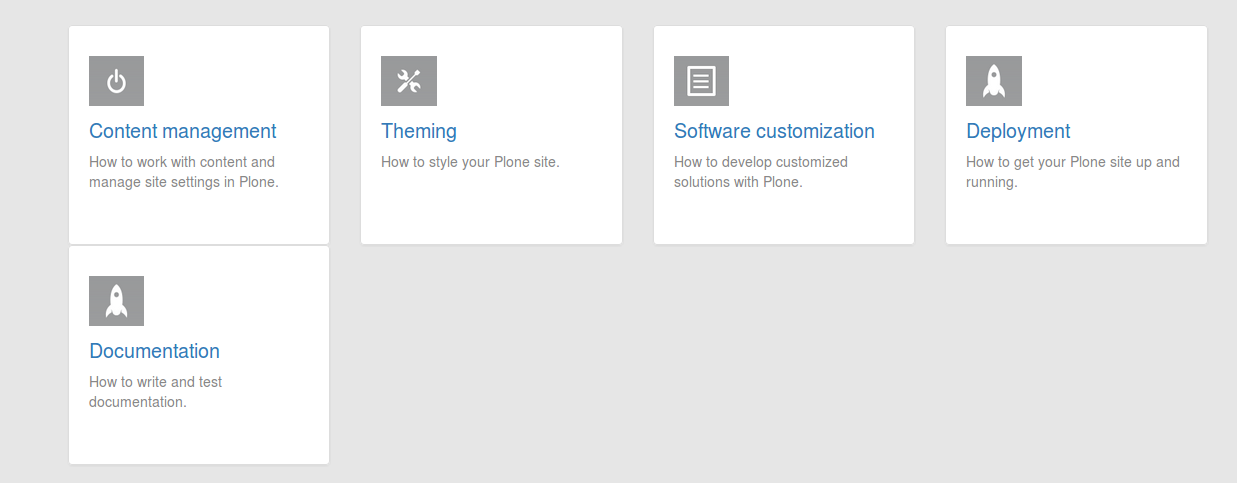
Task: Click text "How to style your Plone site."
Action: 470,162
